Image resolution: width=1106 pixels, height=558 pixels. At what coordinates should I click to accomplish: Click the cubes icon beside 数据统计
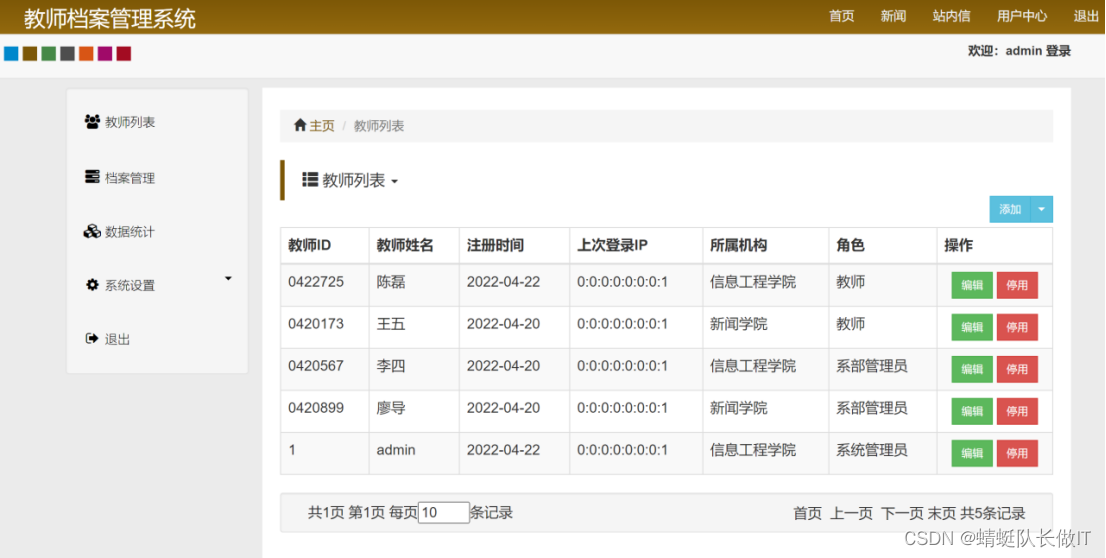pos(92,231)
